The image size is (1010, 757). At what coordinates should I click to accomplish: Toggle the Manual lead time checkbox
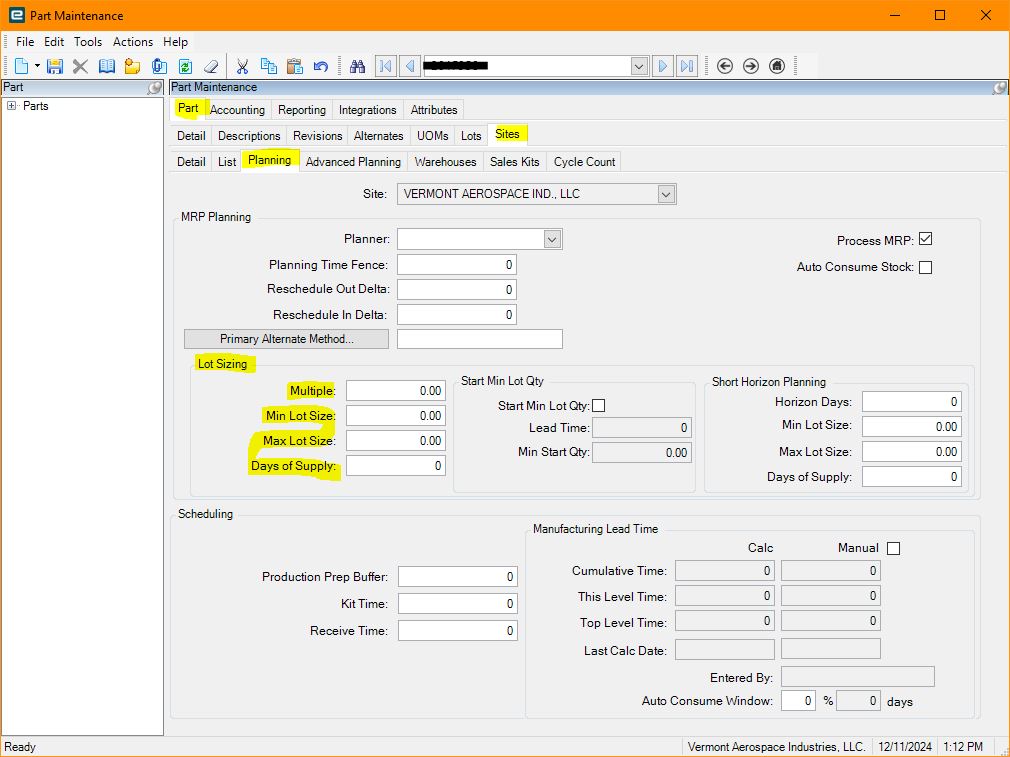pyautogui.click(x=893, y=548)
